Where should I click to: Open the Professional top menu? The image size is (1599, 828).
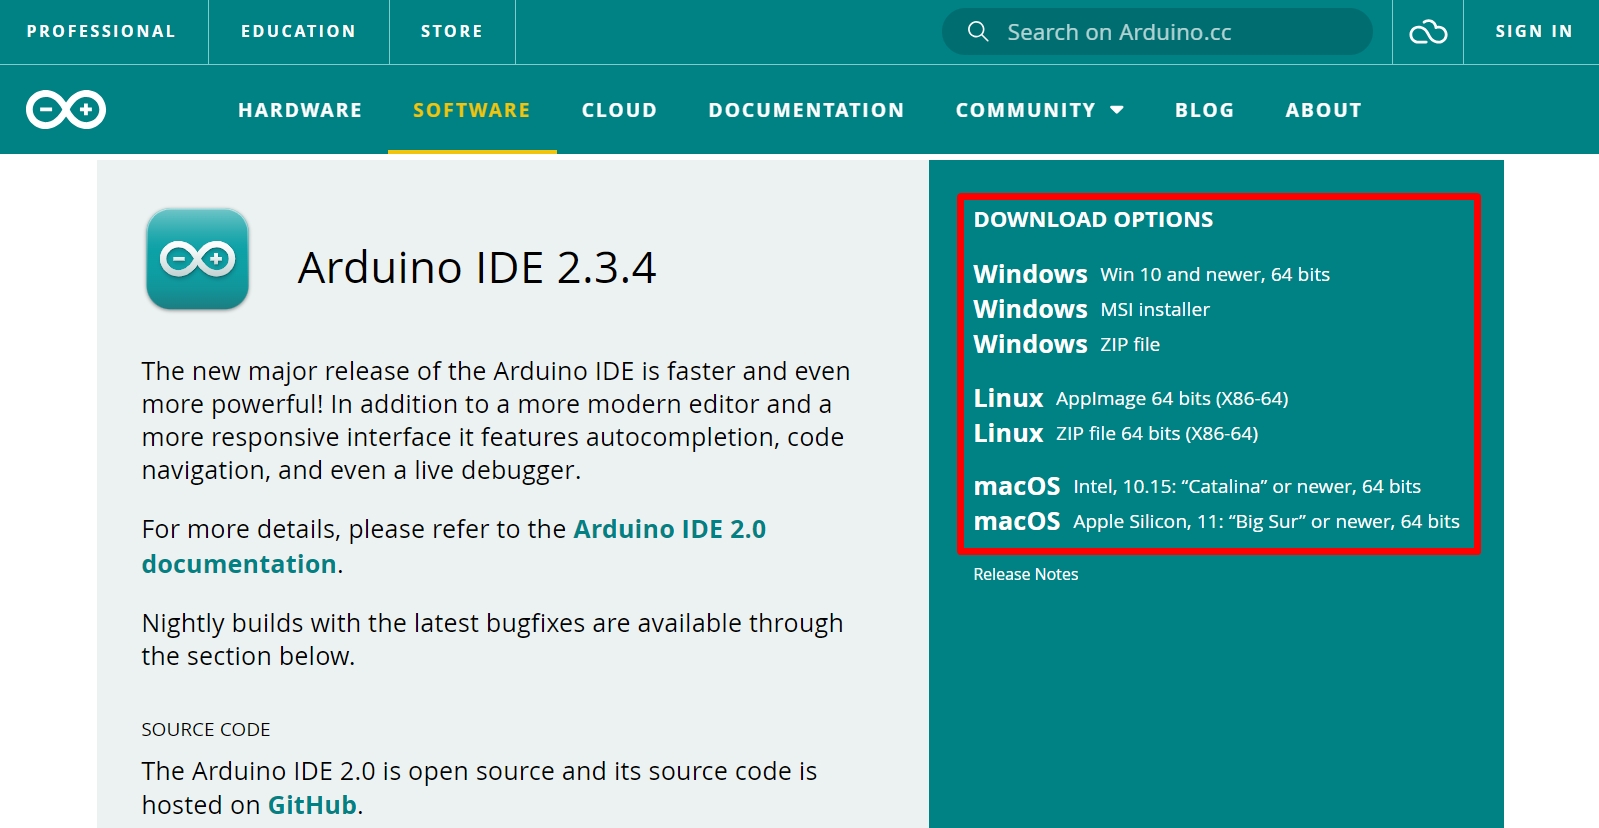coord(101,31)
